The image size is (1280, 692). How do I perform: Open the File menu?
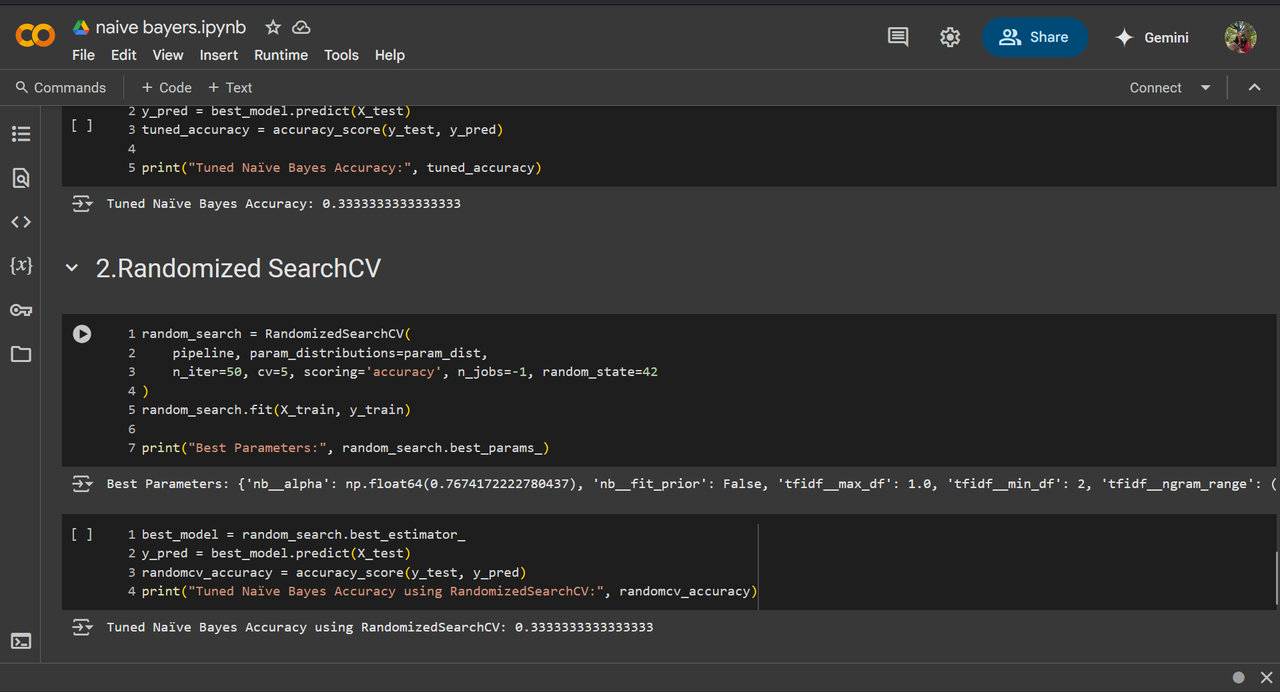pos(83,55)
